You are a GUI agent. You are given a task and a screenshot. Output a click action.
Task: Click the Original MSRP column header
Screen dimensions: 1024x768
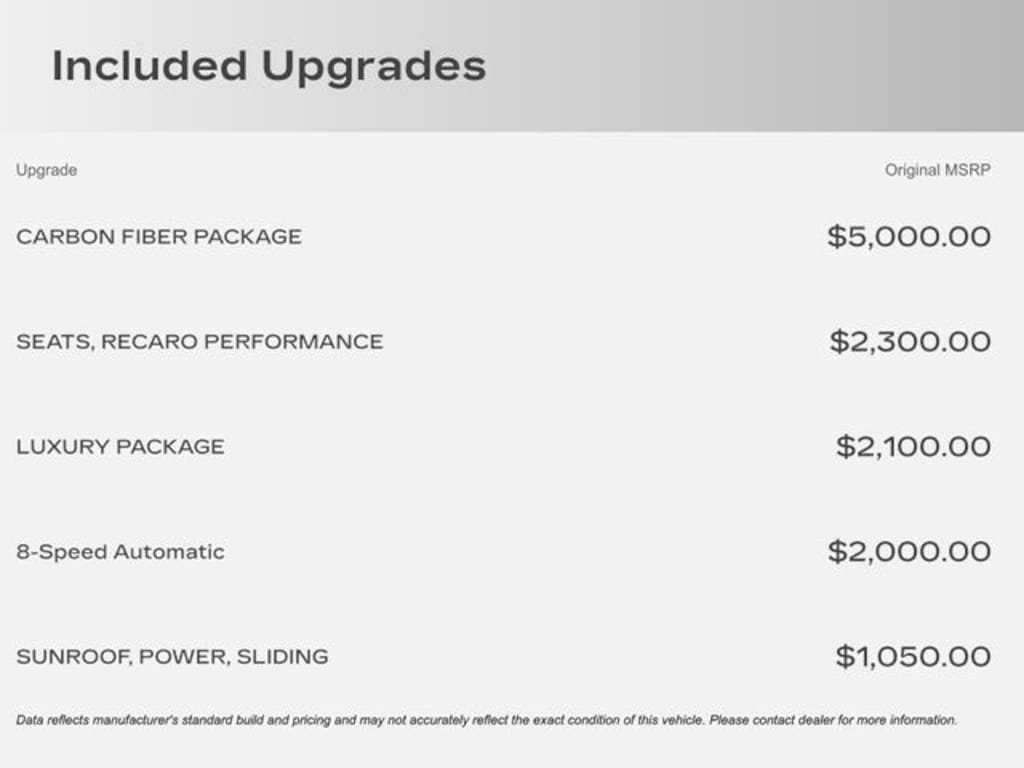[x=937, y=170]
